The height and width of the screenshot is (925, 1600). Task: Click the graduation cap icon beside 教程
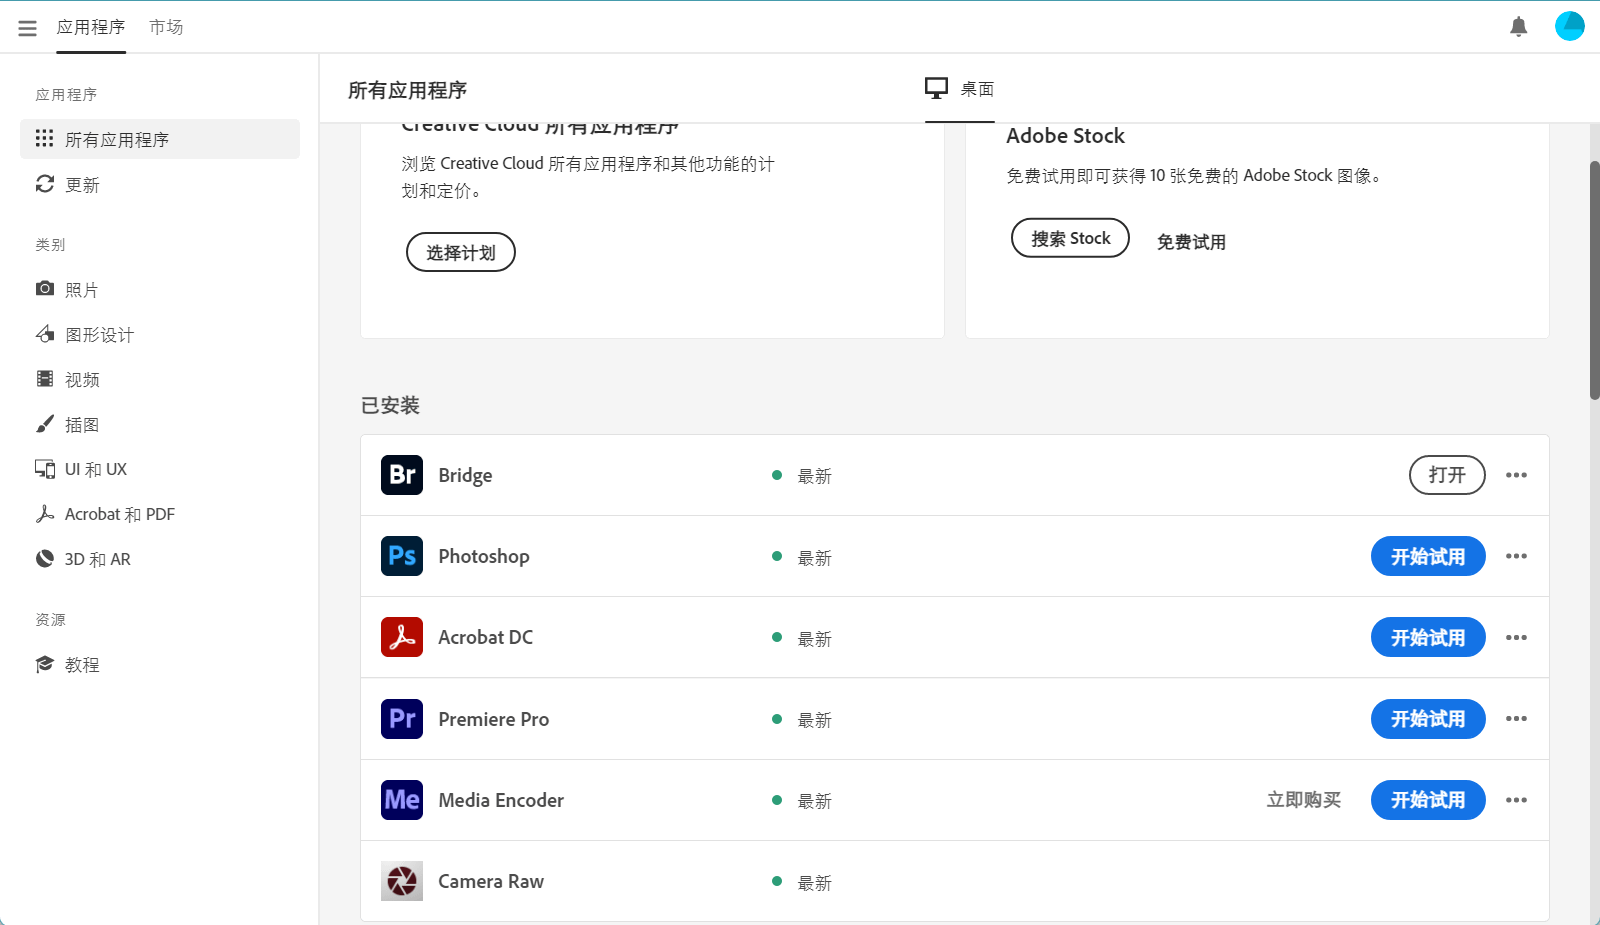pos(44,664)
